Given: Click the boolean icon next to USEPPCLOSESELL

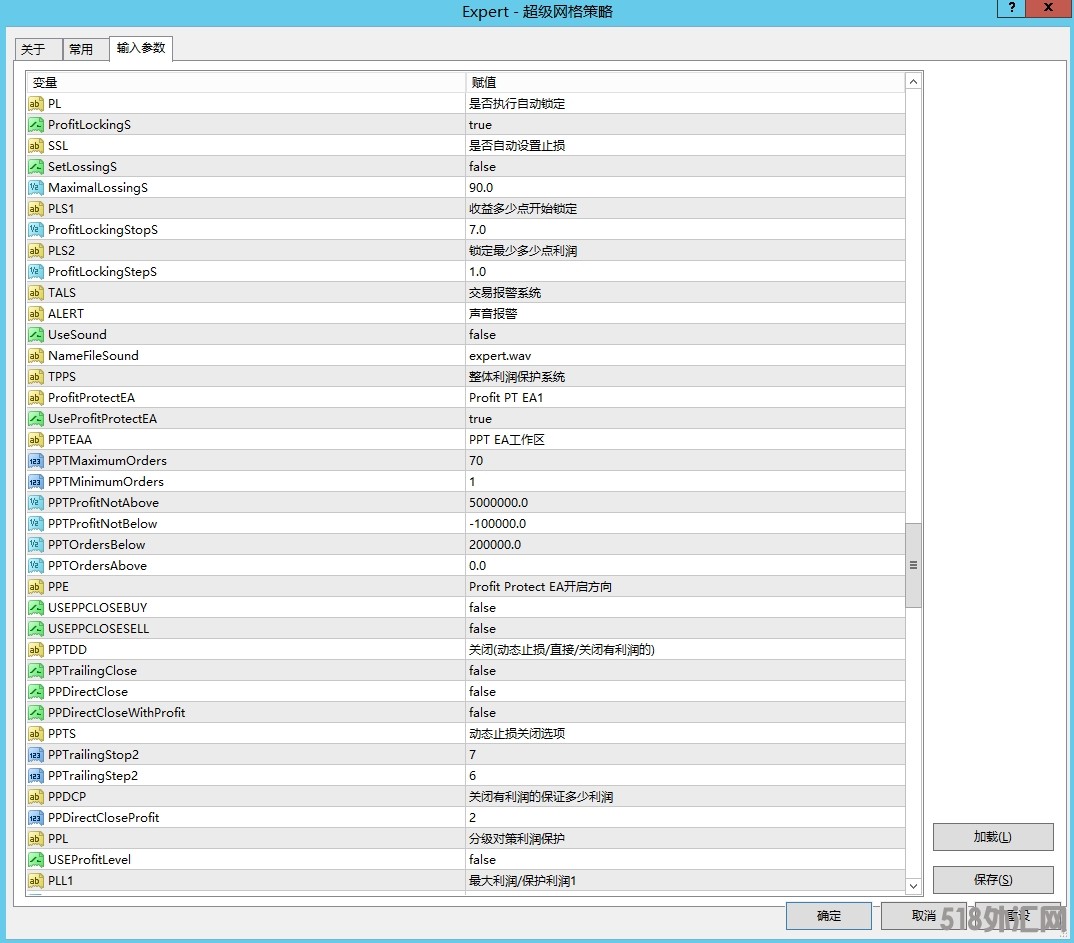Looking at the screenshot, I should (x=36, y=629).
